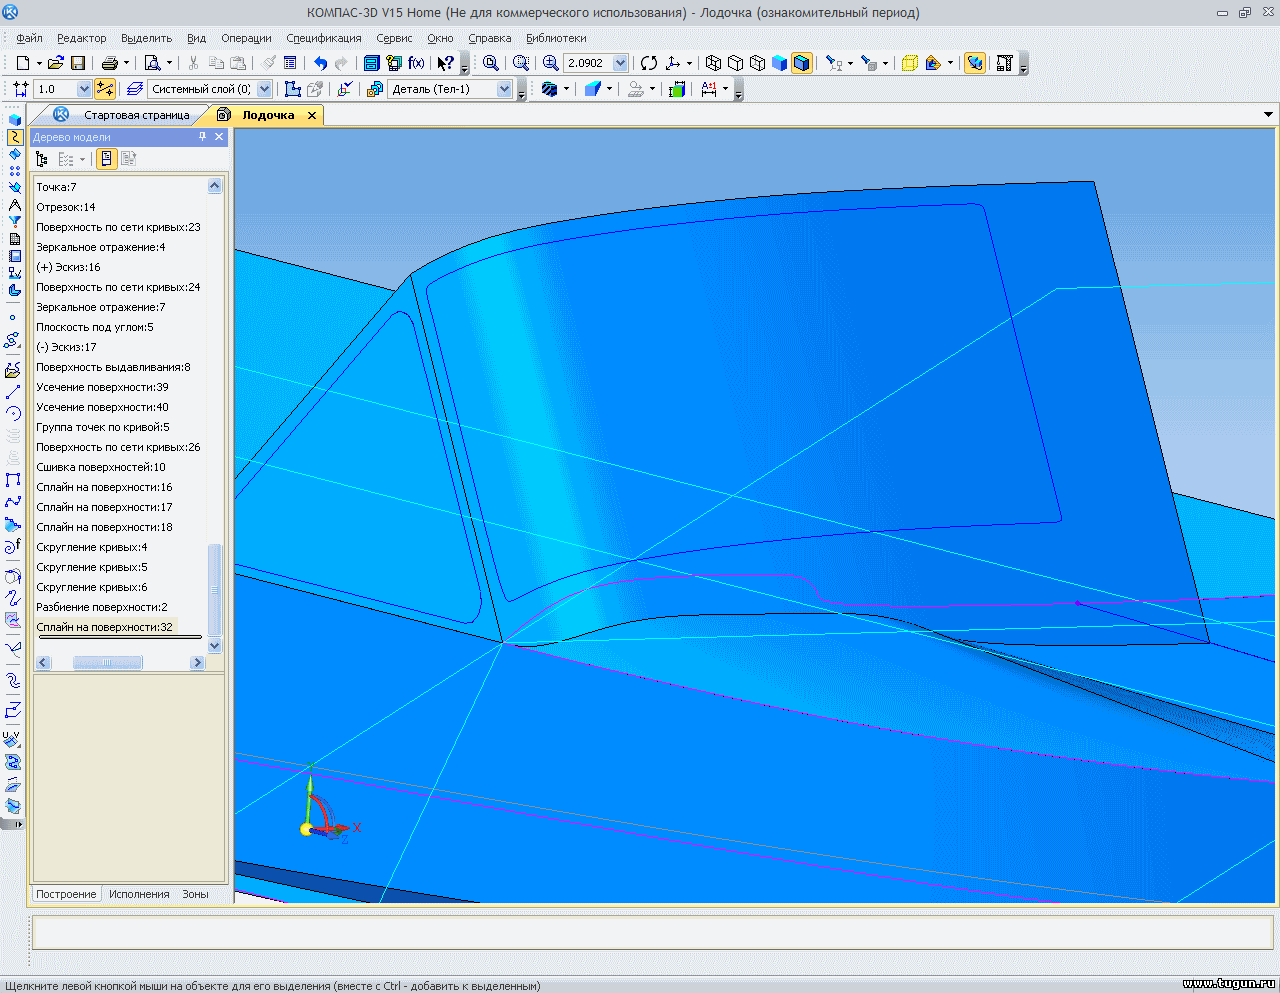Open the document tabs list arrow
Viewport: 1280px width, 993px height.
tap(1268, 115)
